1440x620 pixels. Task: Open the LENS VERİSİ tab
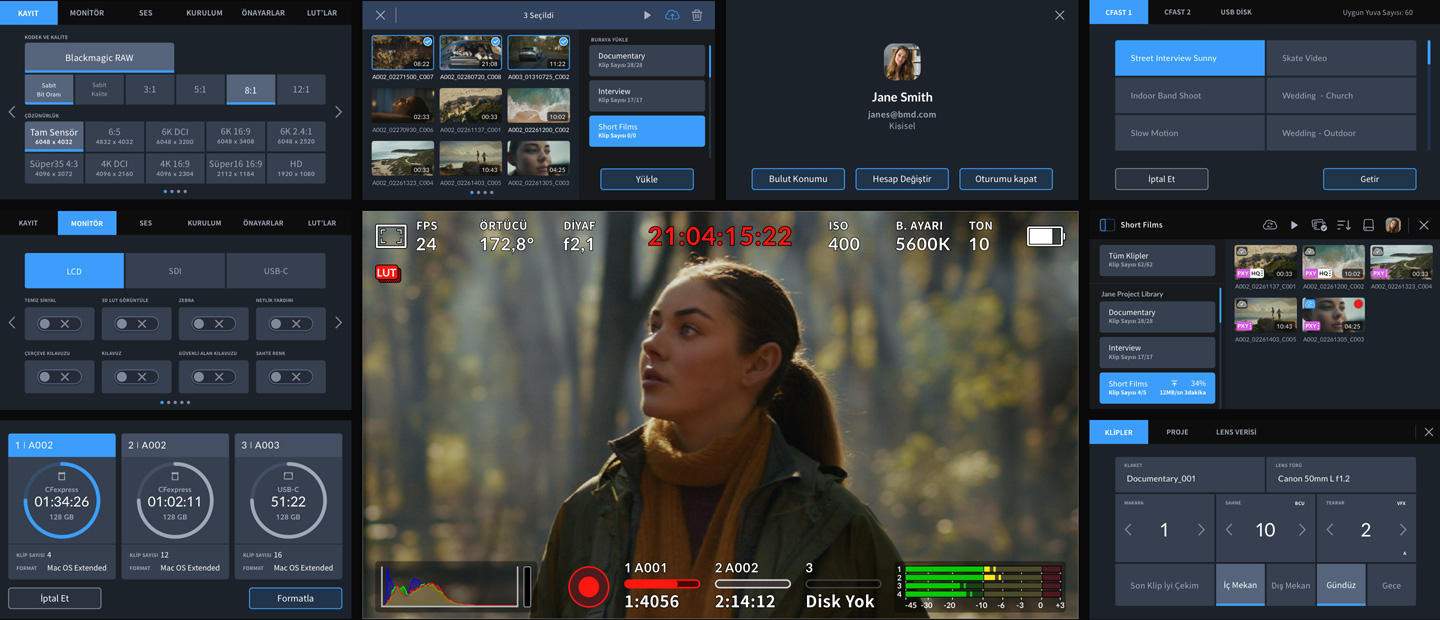click(1236, 432)
